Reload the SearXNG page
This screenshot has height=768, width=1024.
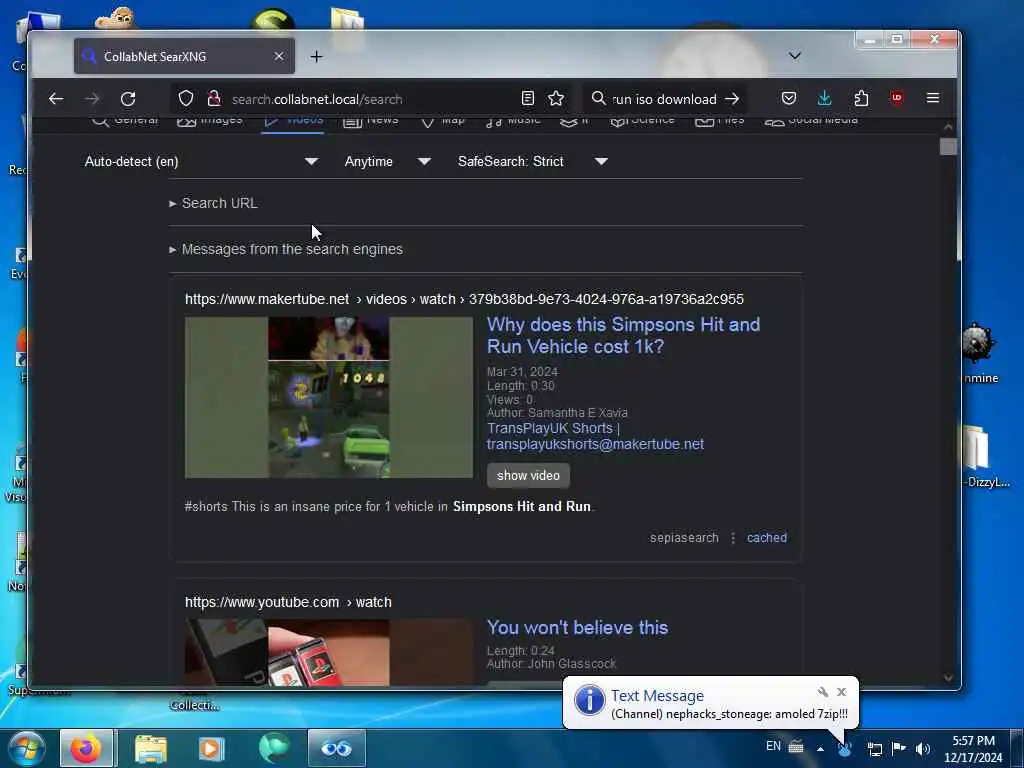[x=128, y=99]
